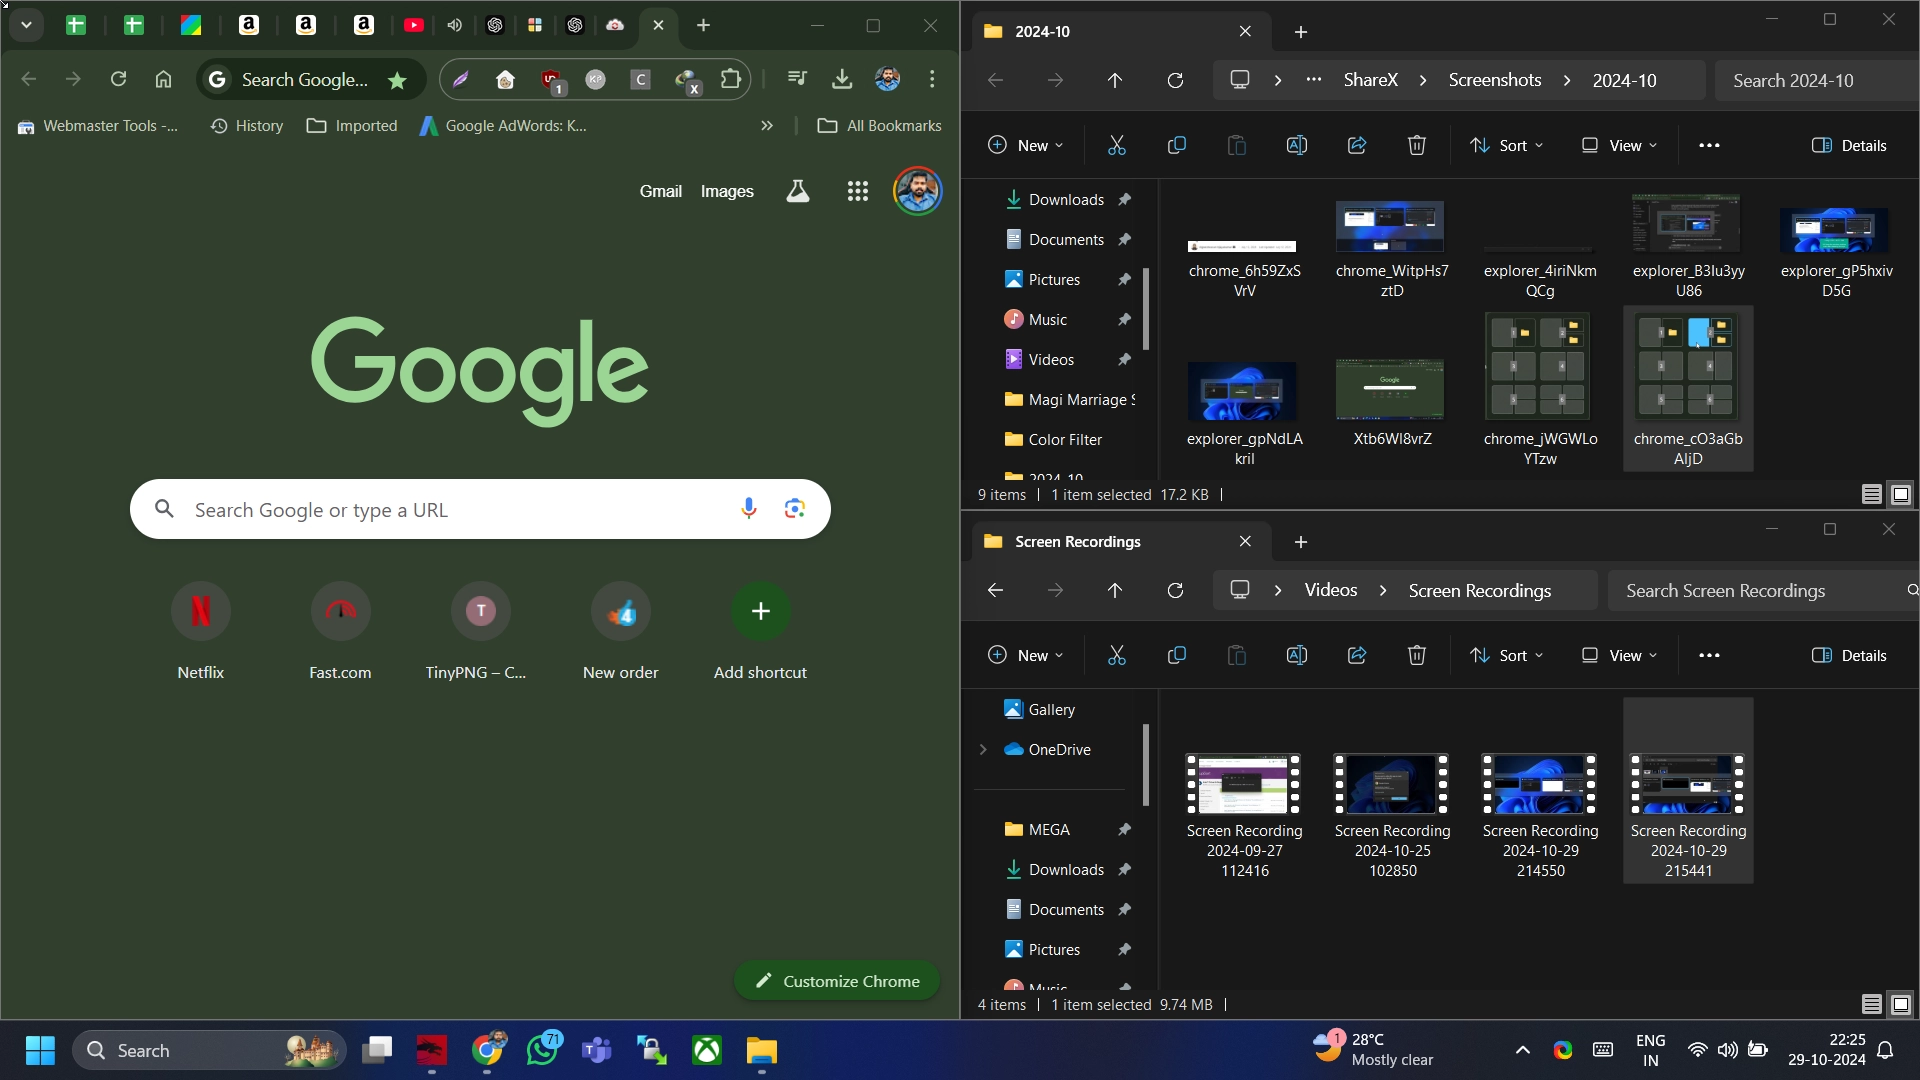Delete the selected file in the 2024-10 window

[x=1417, y=145]
